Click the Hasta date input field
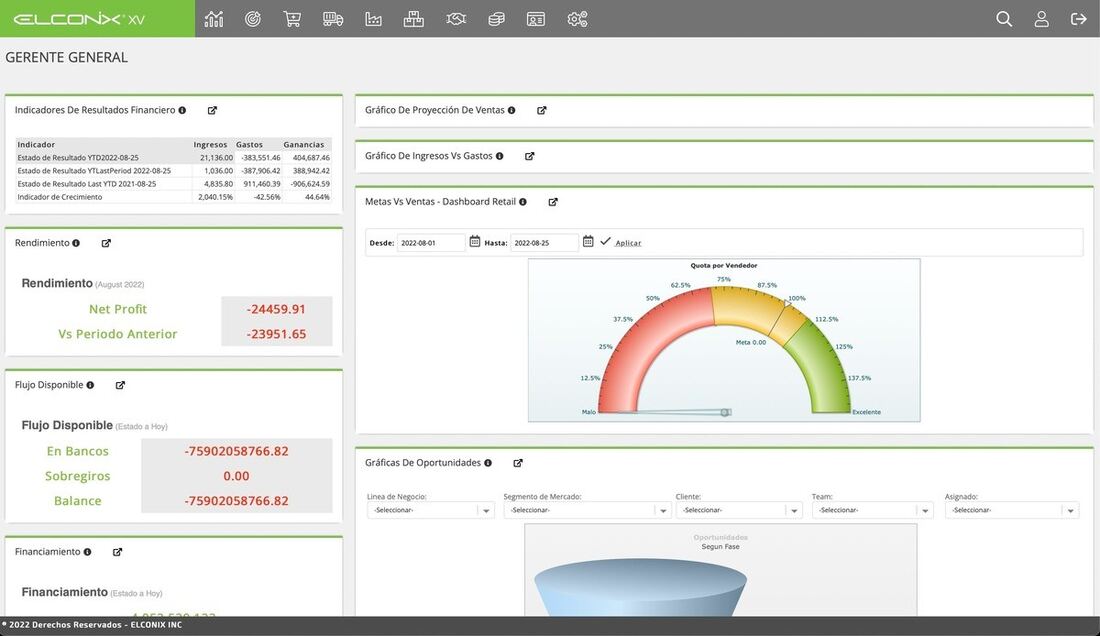 (x=544, y=243)
